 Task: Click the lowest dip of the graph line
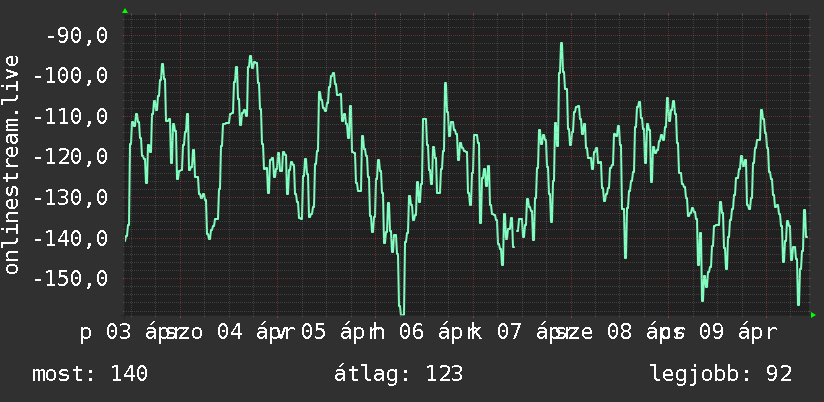(402, 313)
